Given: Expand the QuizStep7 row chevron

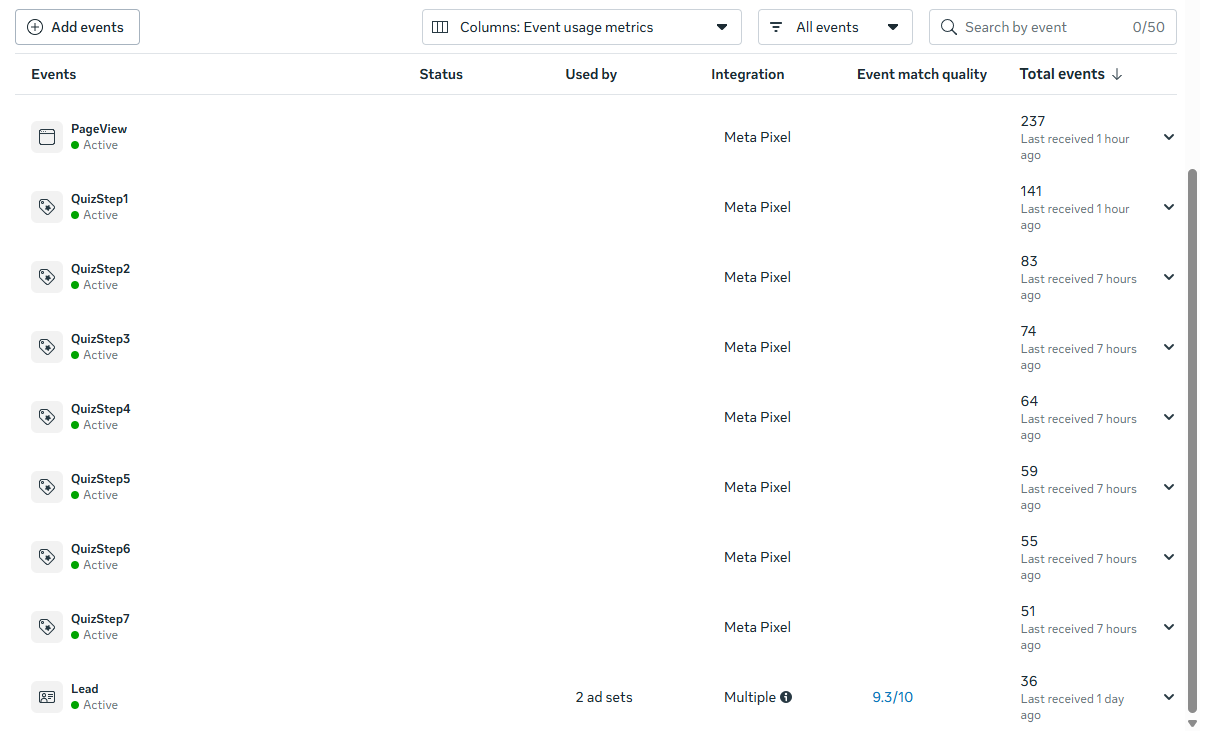Looking at the screenshot, I should click(x=1169, y=627).
